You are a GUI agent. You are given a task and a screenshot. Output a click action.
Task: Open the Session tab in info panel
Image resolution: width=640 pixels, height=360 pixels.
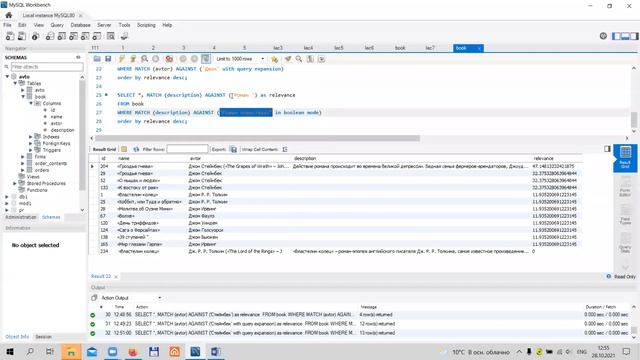point(43,337)
